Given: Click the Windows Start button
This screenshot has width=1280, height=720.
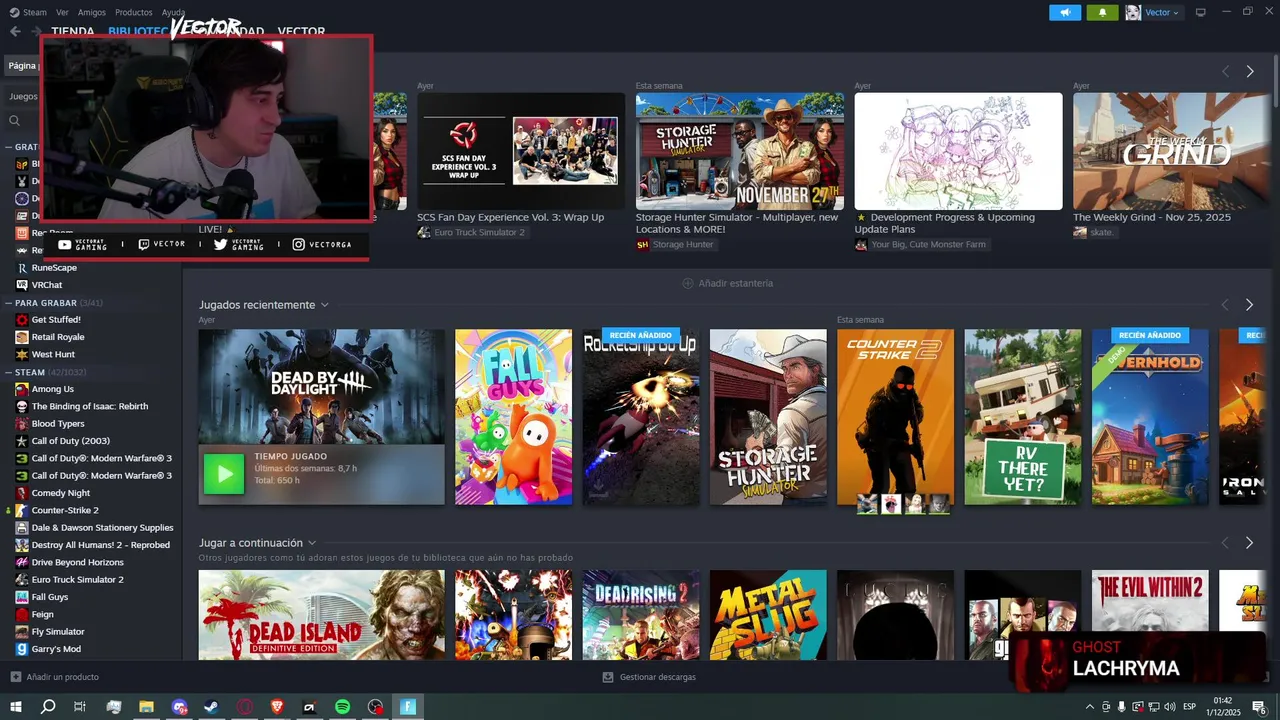Looking at the screenshot, I should click(x=15, y=707).
